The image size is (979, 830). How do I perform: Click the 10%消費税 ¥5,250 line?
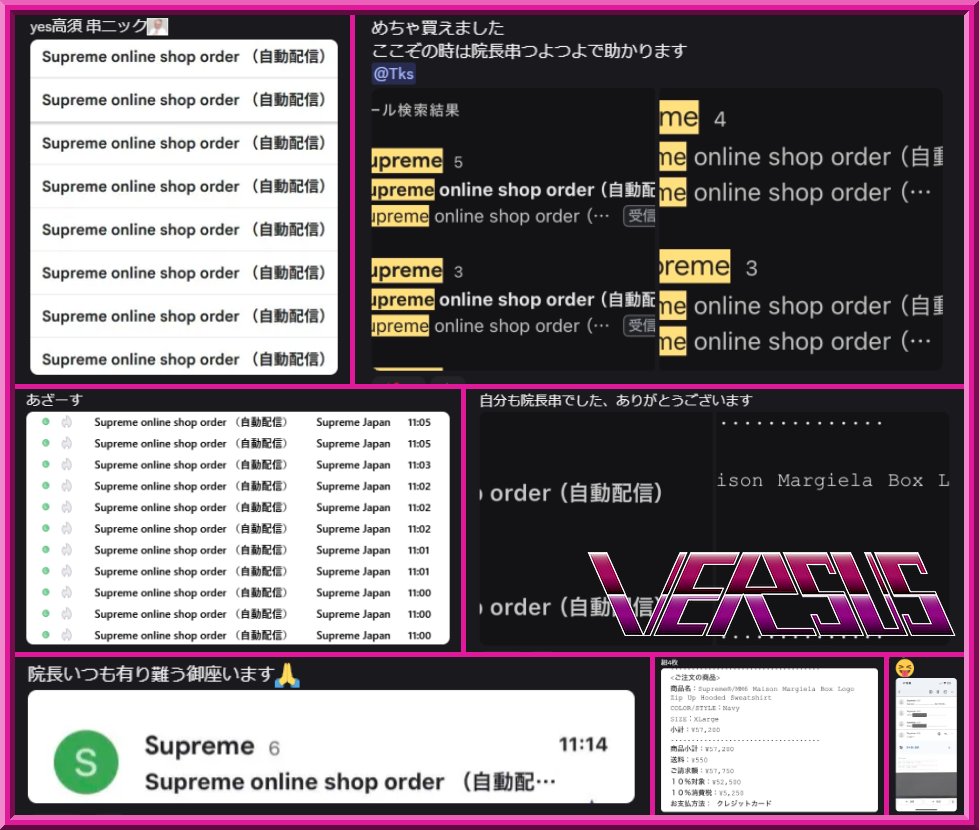point(707,793)
